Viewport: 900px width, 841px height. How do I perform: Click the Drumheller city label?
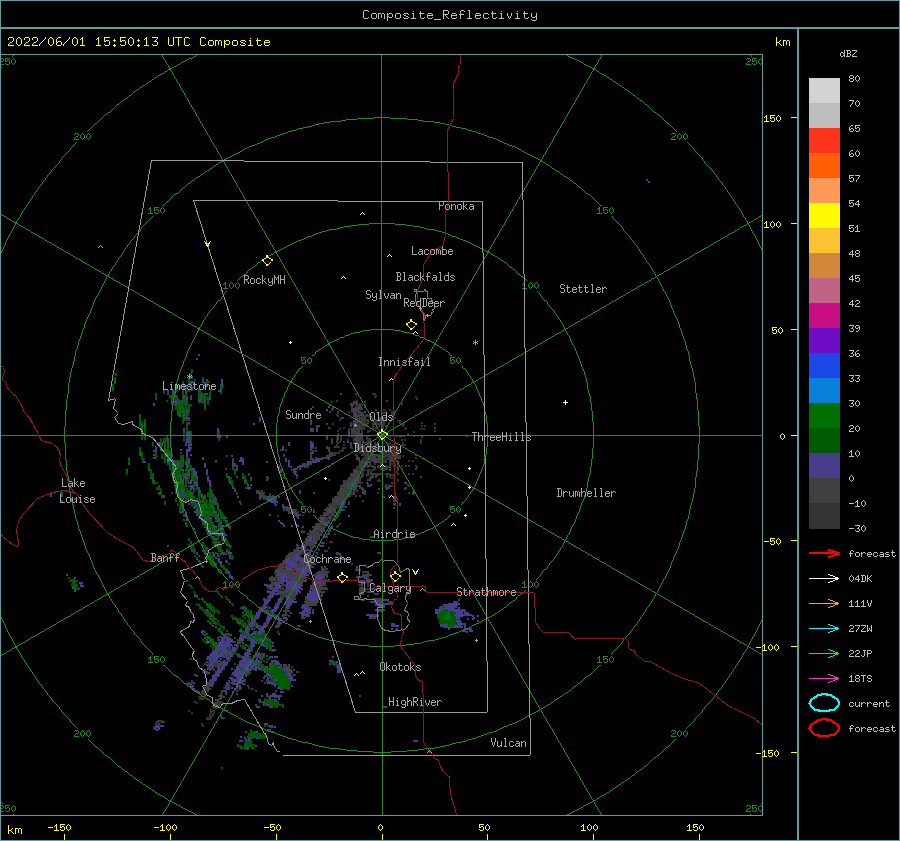[586, 493]
